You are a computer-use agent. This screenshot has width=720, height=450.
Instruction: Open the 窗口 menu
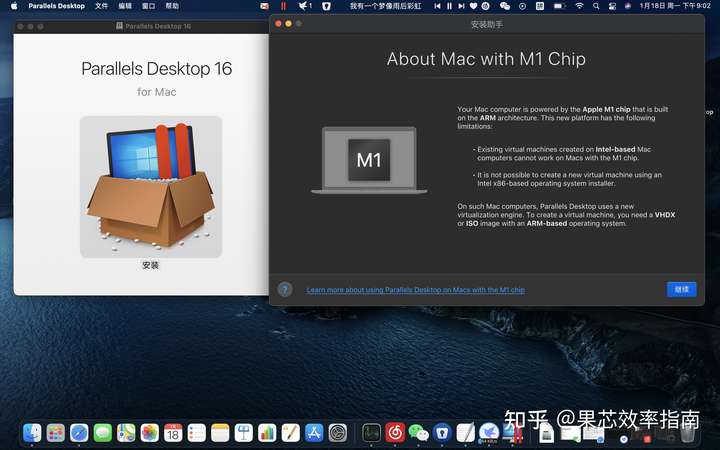[148, 6]
